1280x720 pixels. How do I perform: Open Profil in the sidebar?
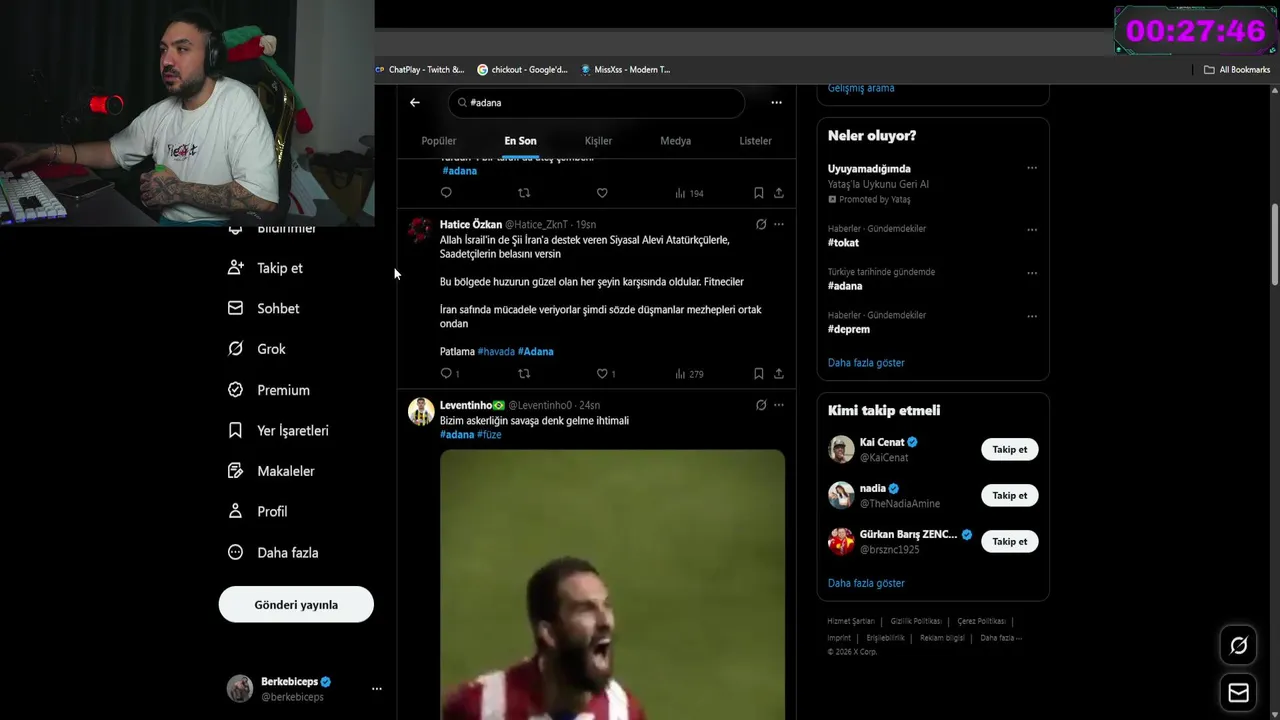point(258,511)
